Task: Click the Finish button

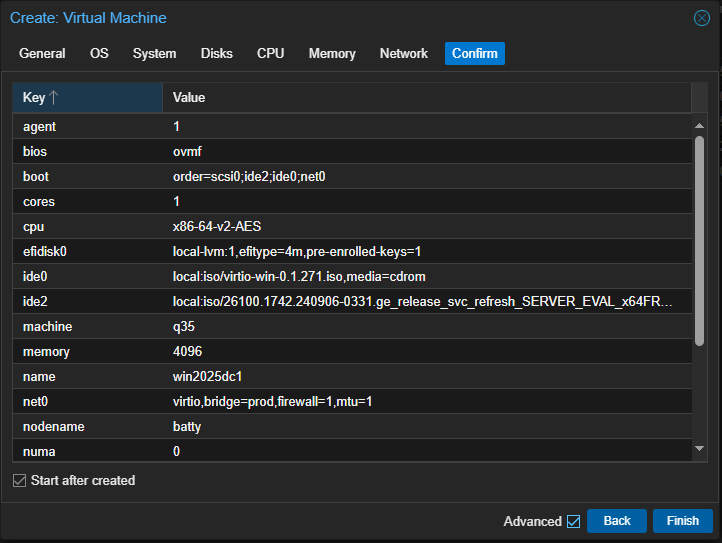Action: click(682, 521)
